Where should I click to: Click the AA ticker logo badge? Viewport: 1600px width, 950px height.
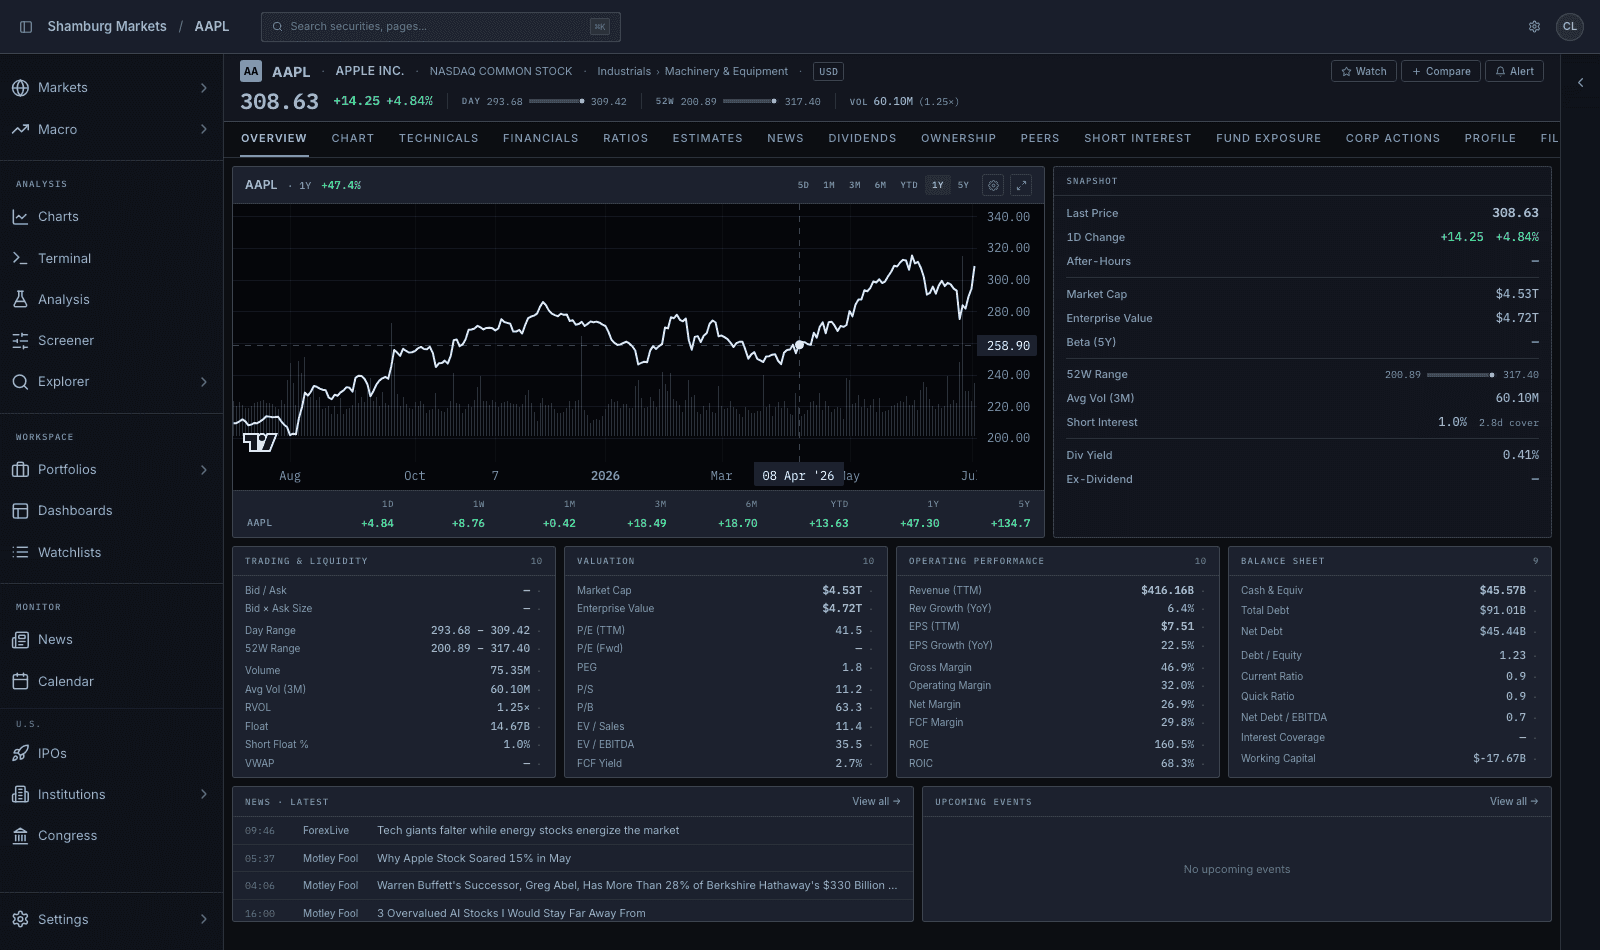point(251,71)
